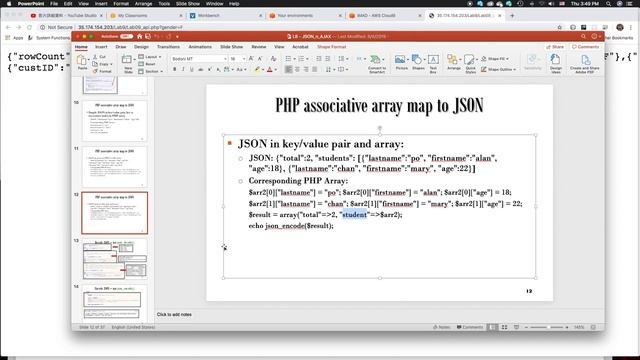640x360 pixels.
Task: Click the Save icon in title bar
Action: [148, 36]
